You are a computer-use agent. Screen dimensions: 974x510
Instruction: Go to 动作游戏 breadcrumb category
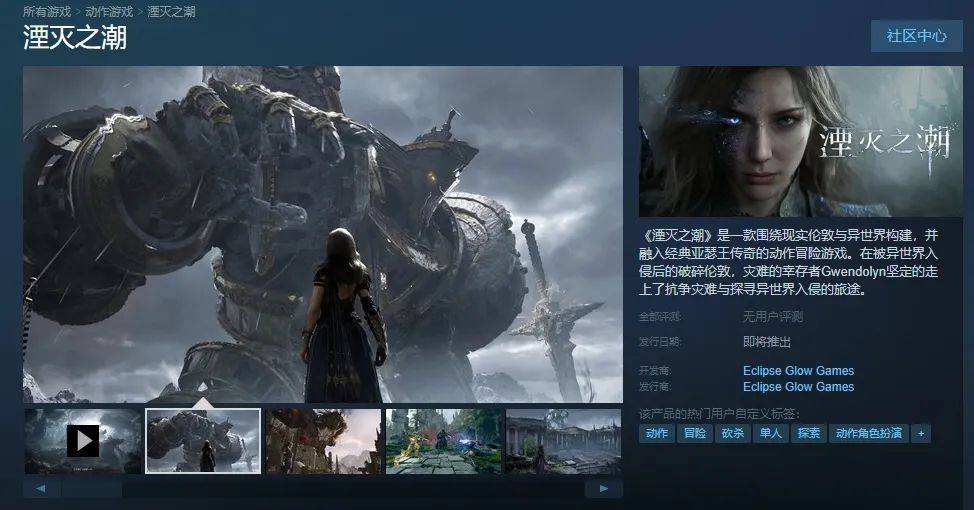click(109, 12)
